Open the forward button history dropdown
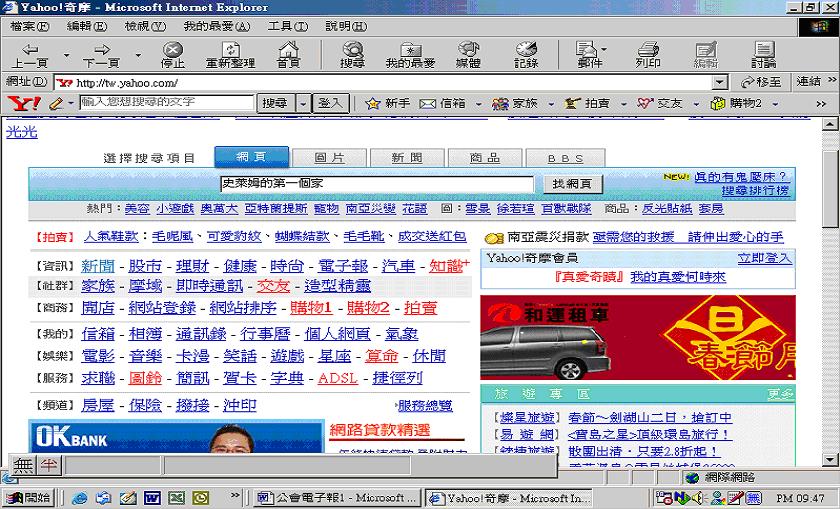840x509 pixels. pos(138,55)
